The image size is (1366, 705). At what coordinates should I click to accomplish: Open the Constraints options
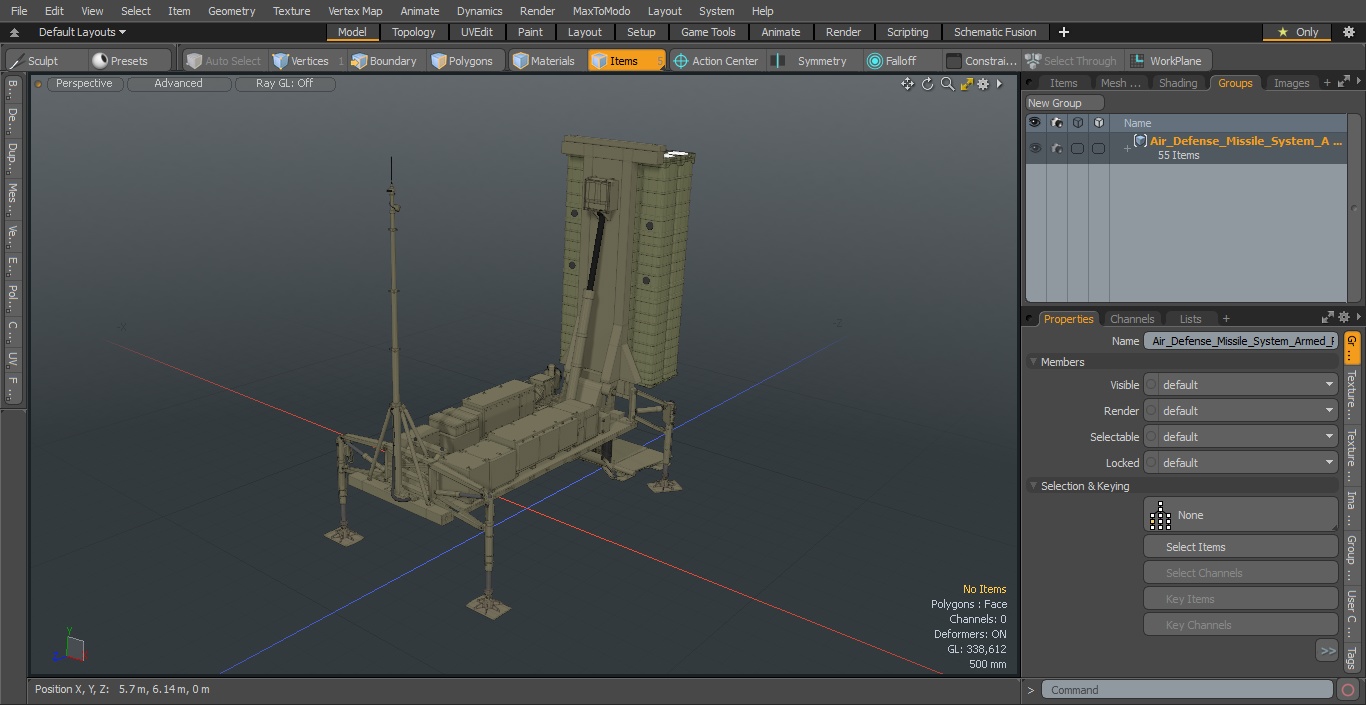point(981,61)
